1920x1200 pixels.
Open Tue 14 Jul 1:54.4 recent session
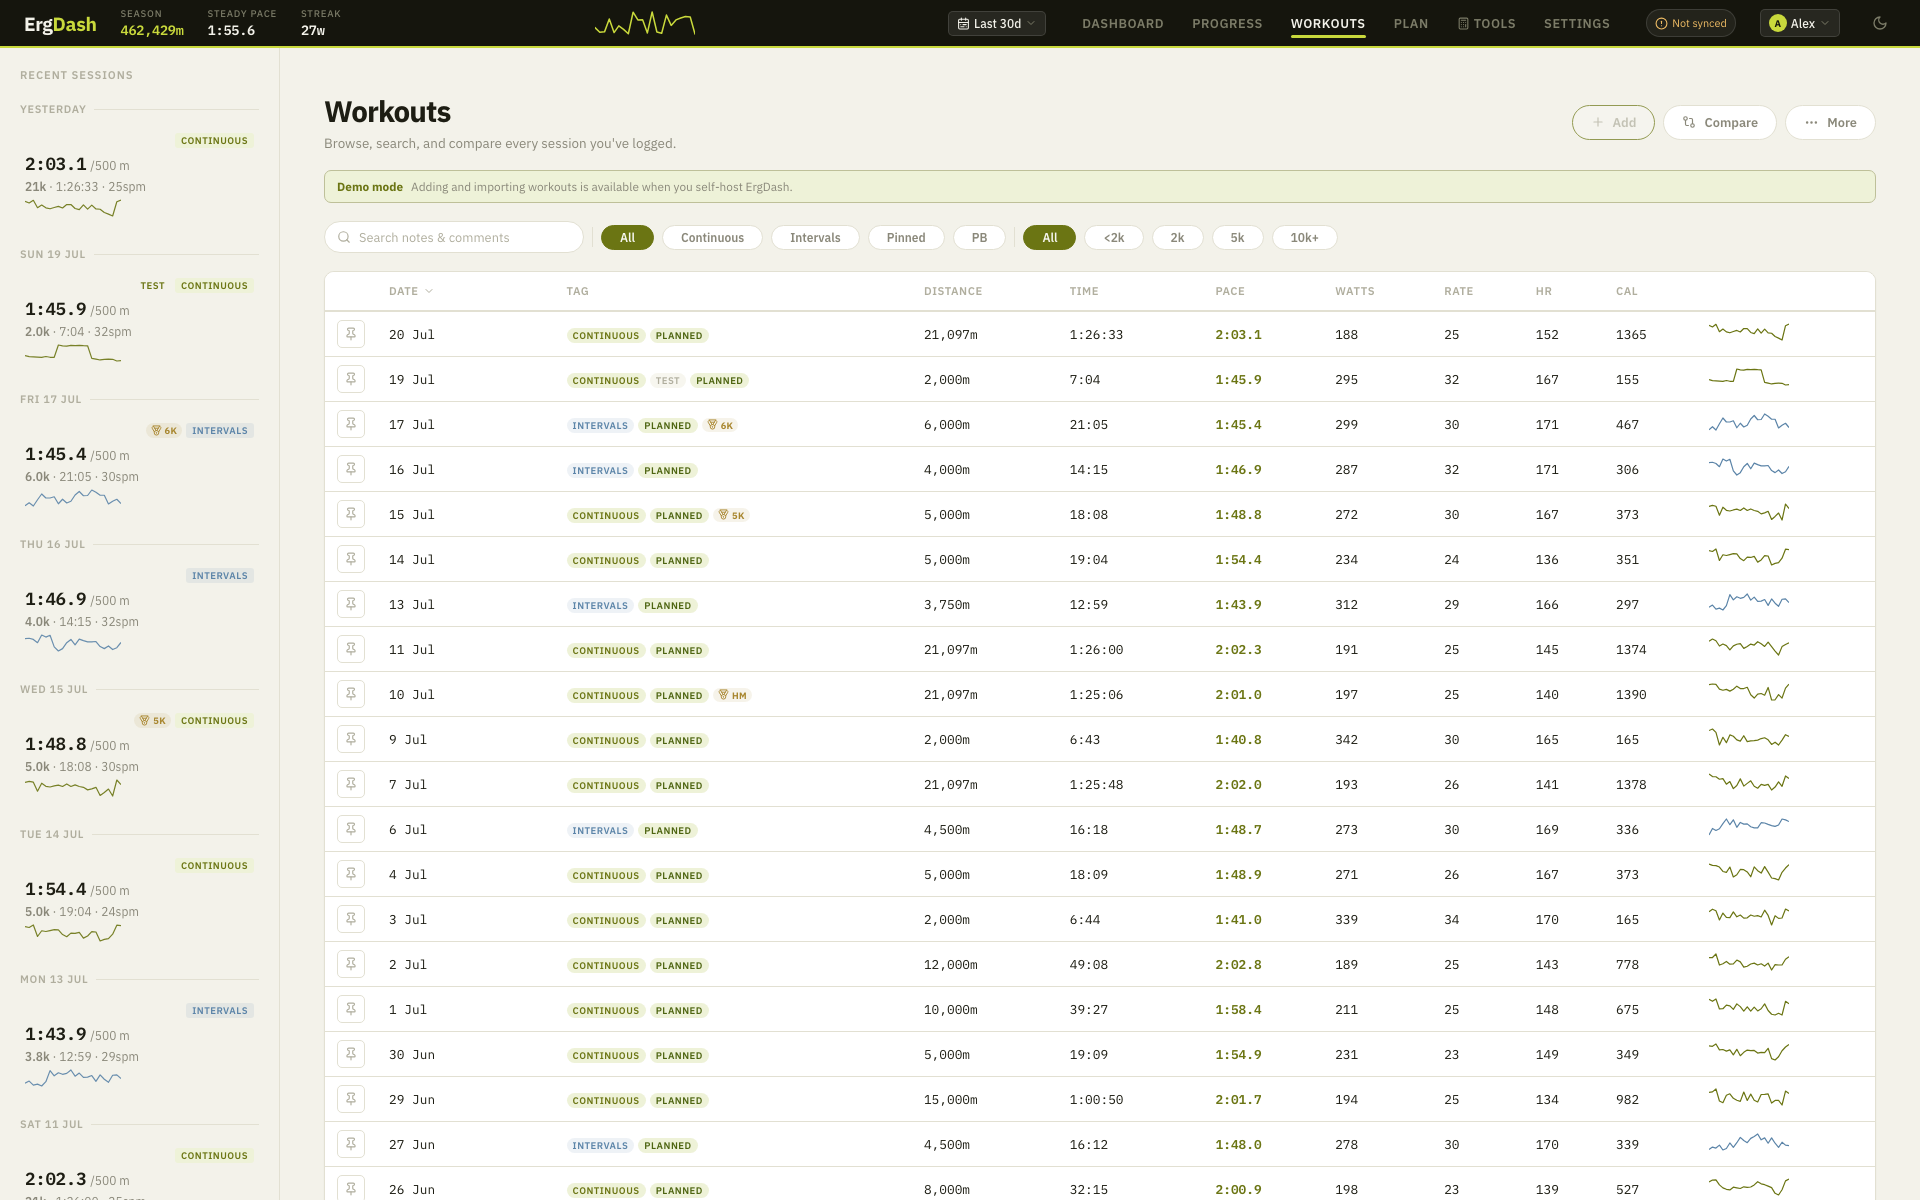(x=139, y=901)
